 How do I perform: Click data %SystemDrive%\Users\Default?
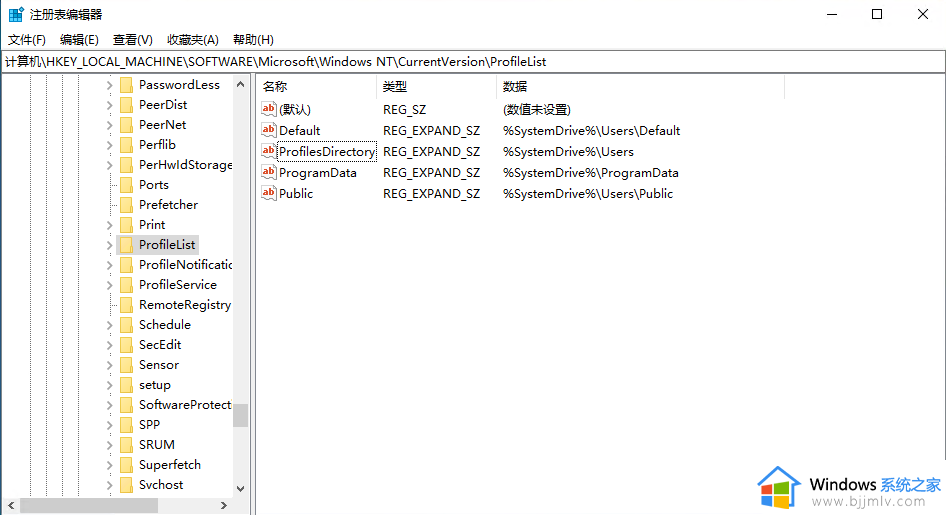click(591, 130)
